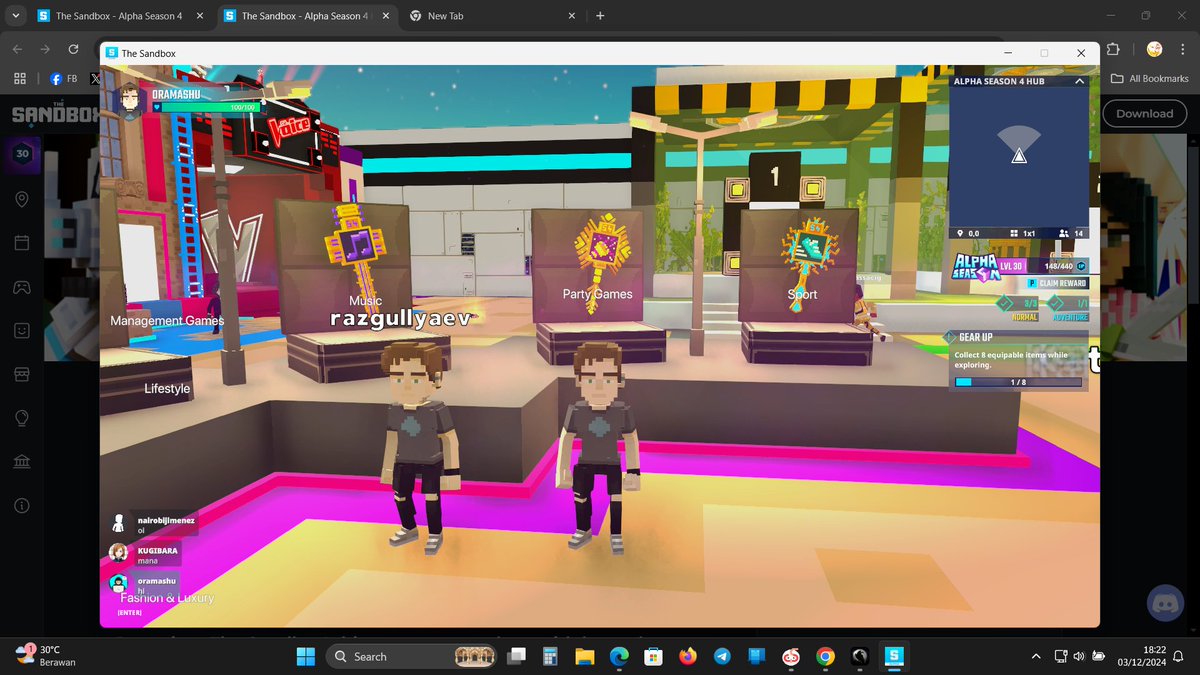The height and width of the screenshot is (675, 1200).
Task: Open the tab search dropdown in Chrome
Action: click(15, 16)
